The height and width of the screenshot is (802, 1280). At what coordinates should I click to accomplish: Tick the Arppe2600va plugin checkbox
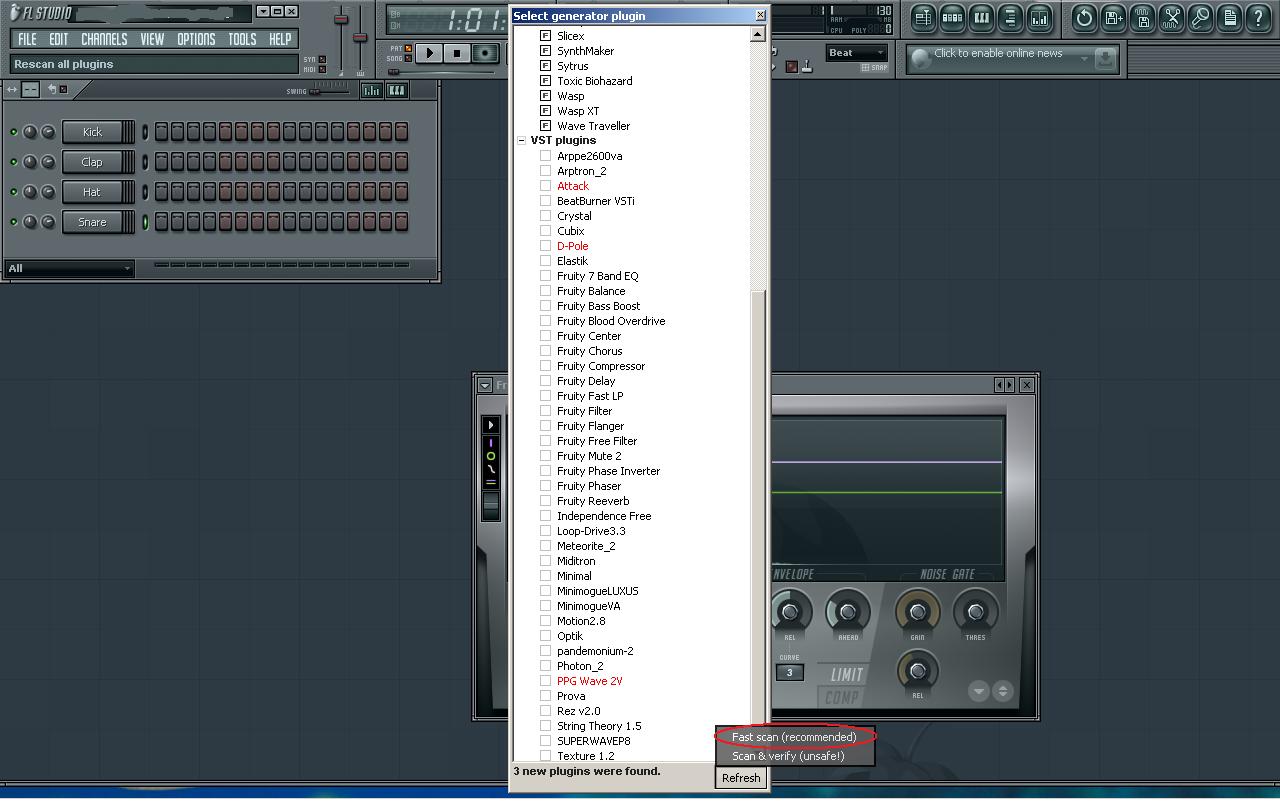tap(546, 156)
